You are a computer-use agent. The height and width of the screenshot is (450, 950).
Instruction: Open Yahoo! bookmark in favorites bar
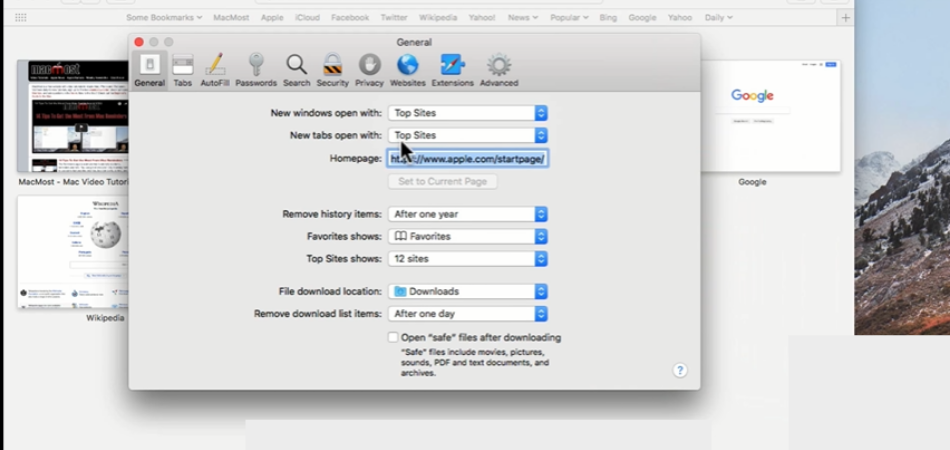coord(482,18)
